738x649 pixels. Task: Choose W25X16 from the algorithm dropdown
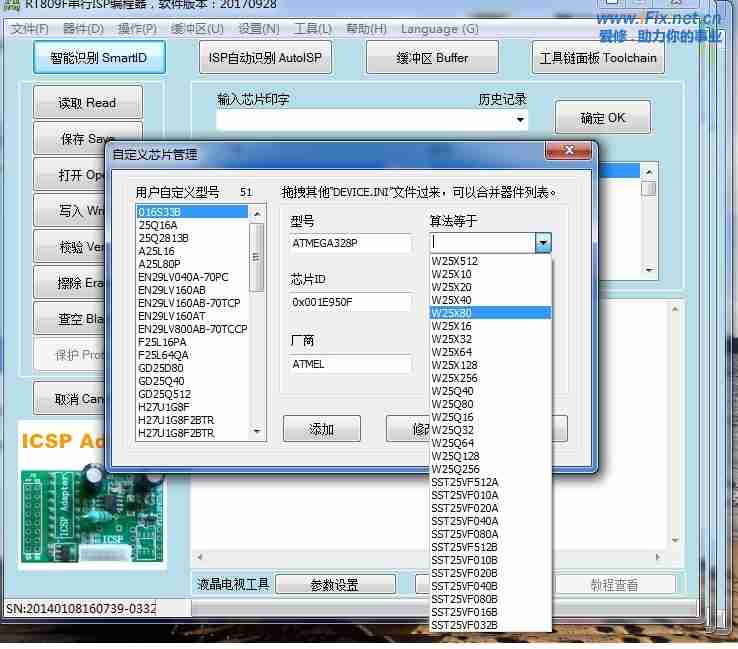490,326
